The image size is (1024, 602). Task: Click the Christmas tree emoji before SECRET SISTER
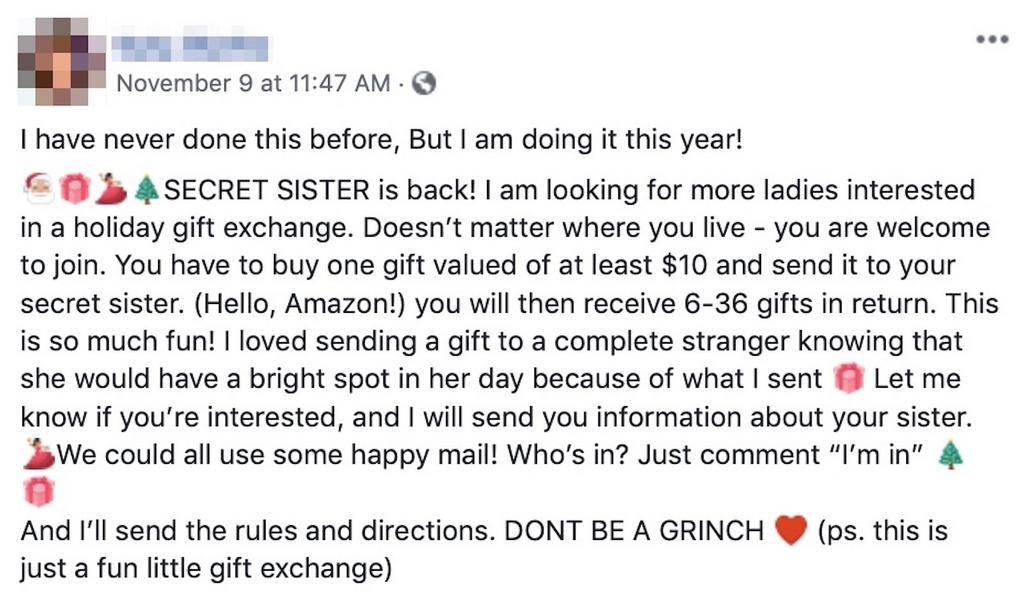[x=146, y=189]
